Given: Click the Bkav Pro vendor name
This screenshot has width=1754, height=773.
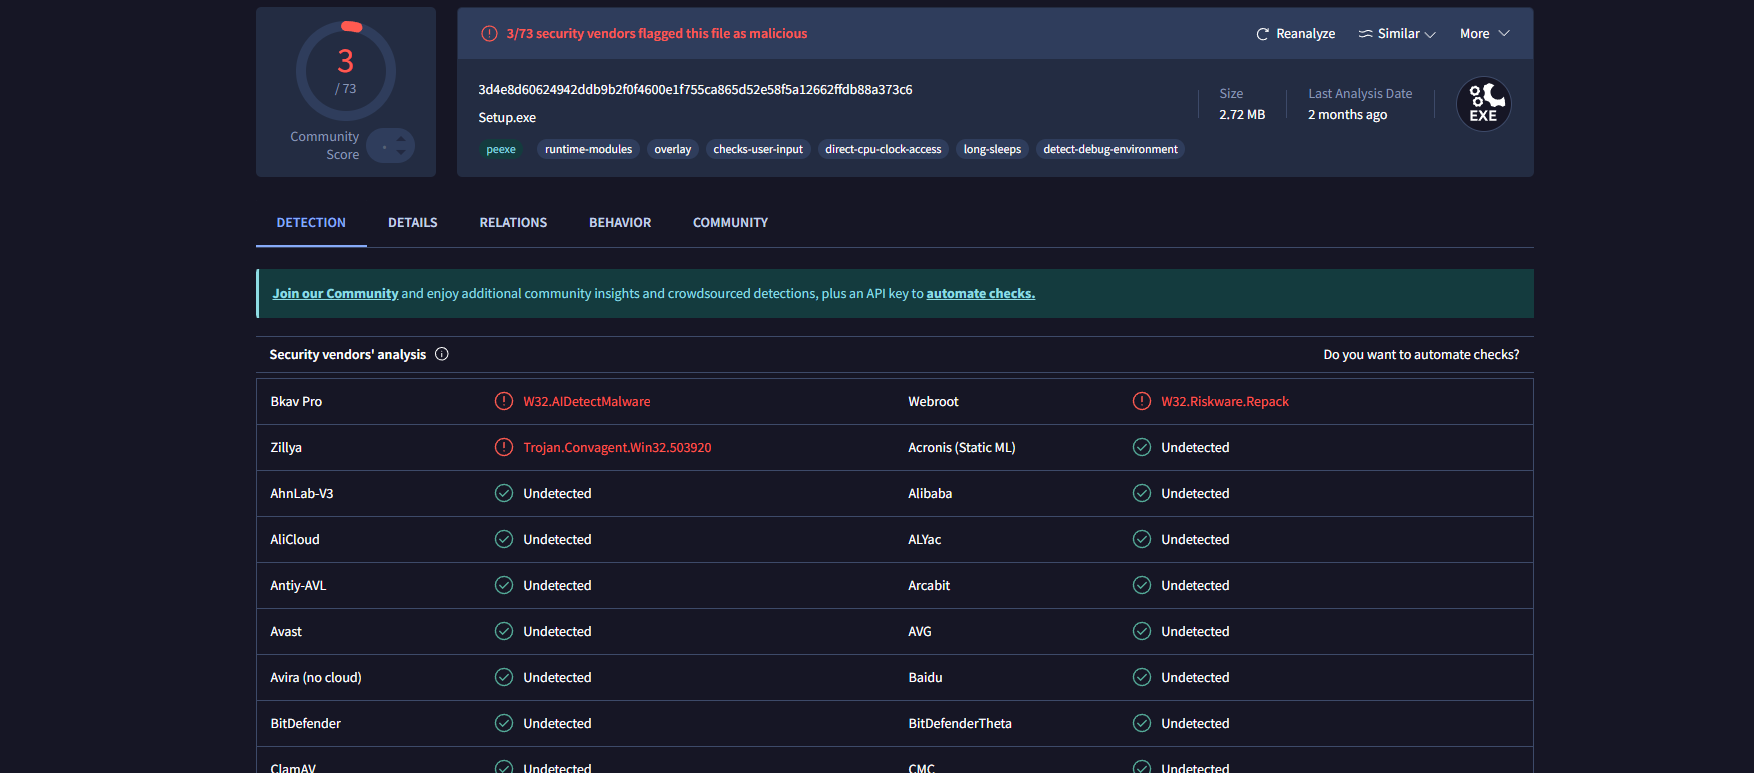Looking at the screenshot, I should 296,402.
